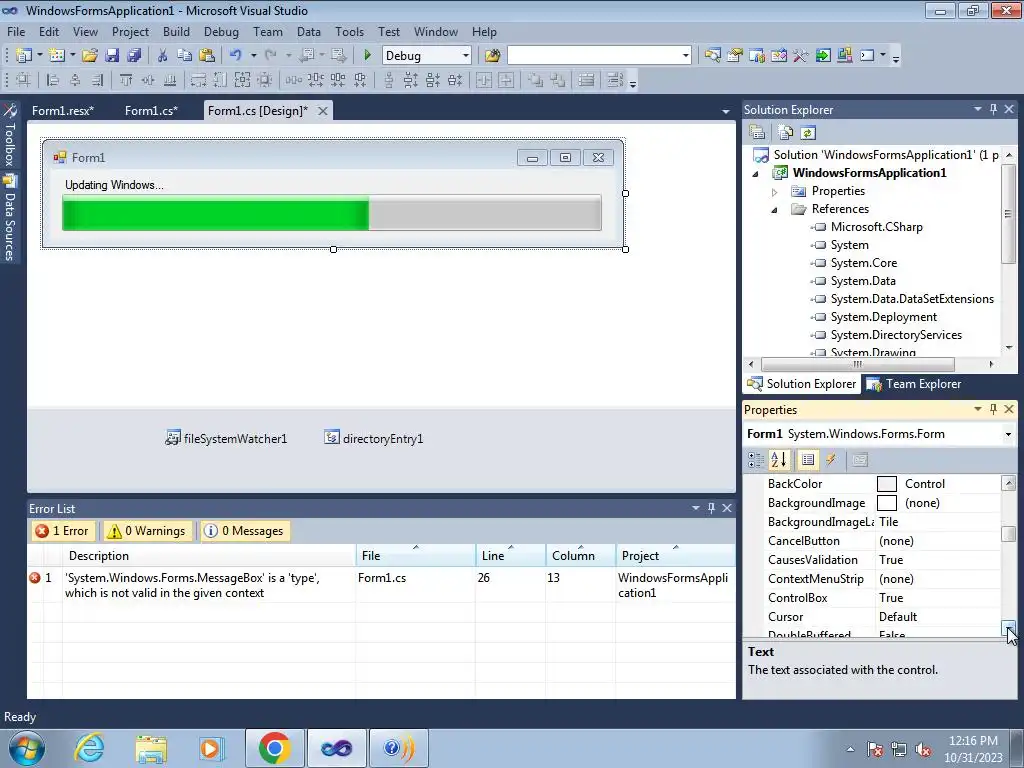1024x768 pixels.
Task: Cut the selection with the scissors icon
Action: click(x=163, y=56)
